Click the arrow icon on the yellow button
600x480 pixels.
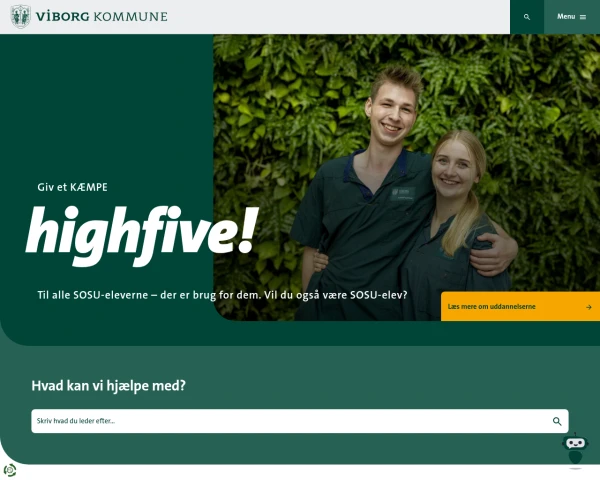589,307
